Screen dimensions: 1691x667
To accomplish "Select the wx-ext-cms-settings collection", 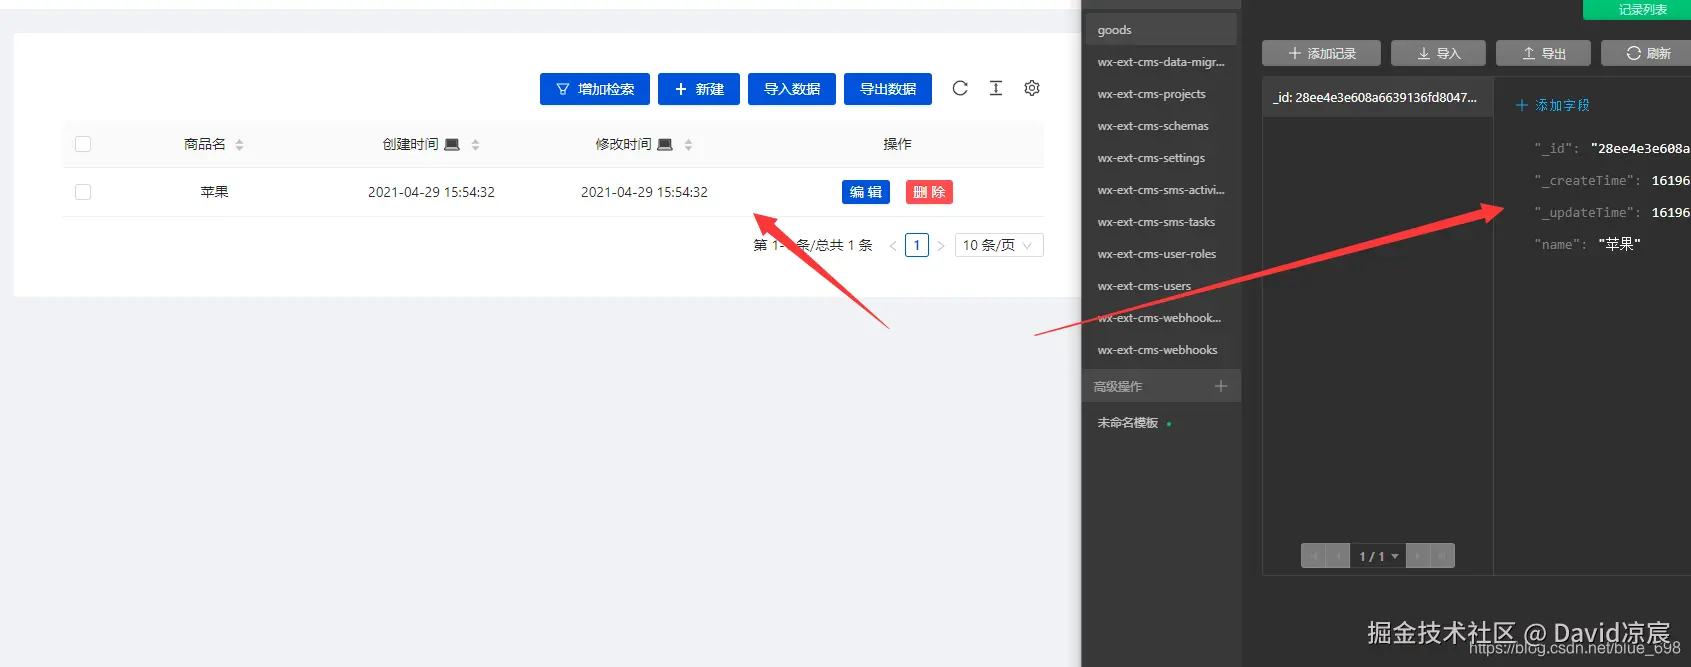I will [x=1161, y=158].
